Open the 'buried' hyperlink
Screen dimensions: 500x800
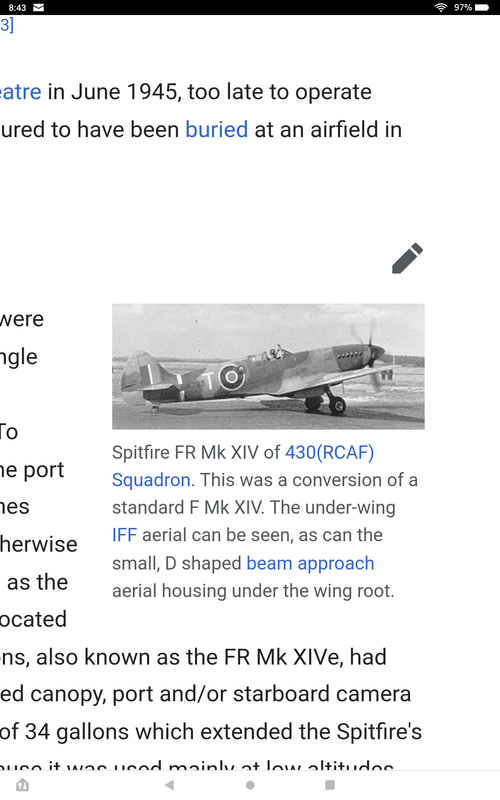click(216, 130)
